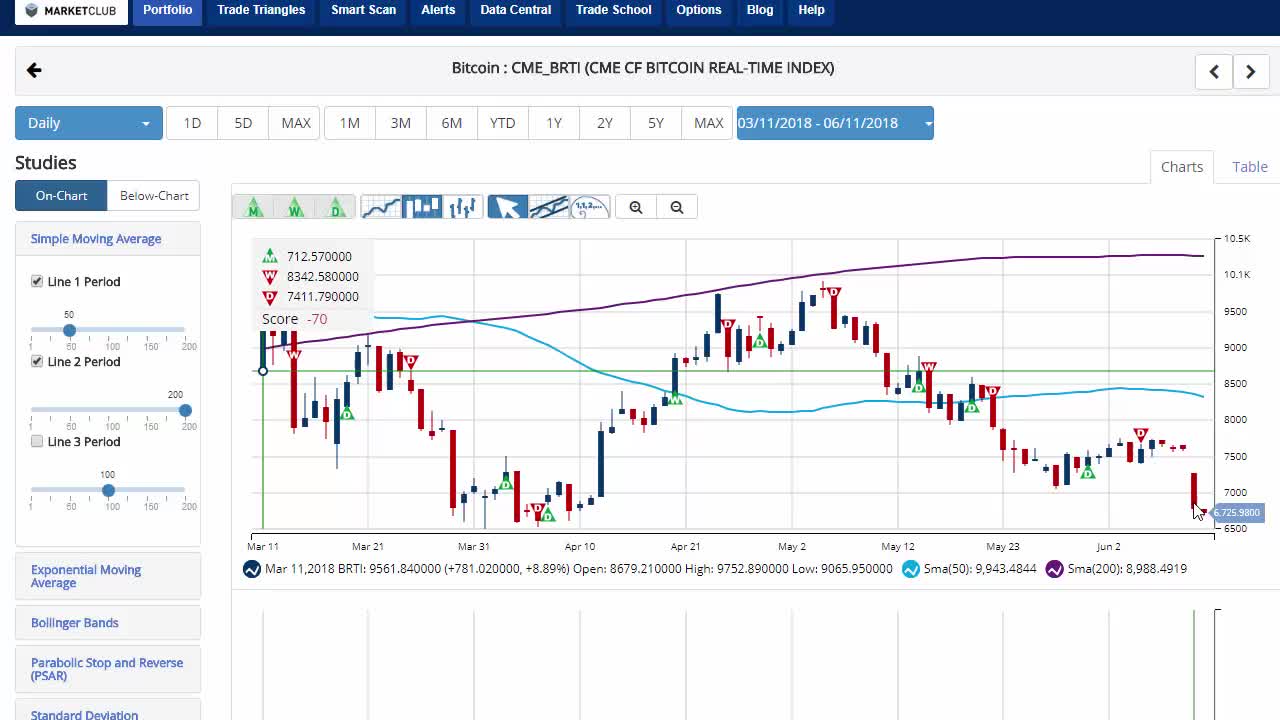This screenshot has width=1280, height=720.
Task: Click the Score -70 readout
Action: click(295, 319)
